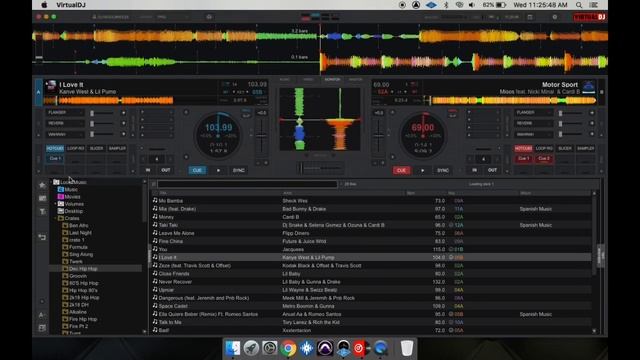Select left deck SLICER pad tab

pyautogui.click(x=96, y=149)
